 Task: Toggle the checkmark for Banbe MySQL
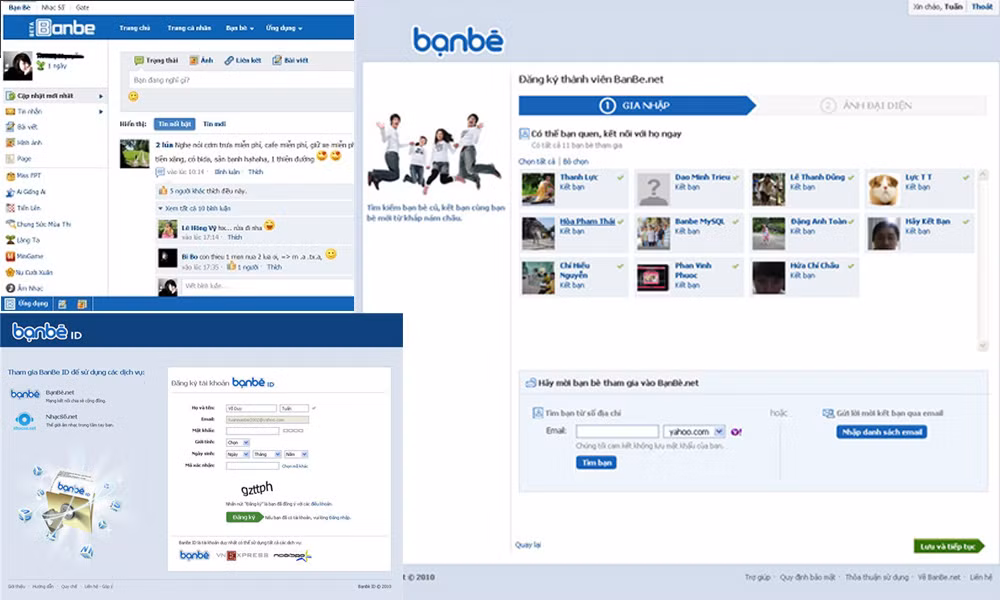[736, 221]
